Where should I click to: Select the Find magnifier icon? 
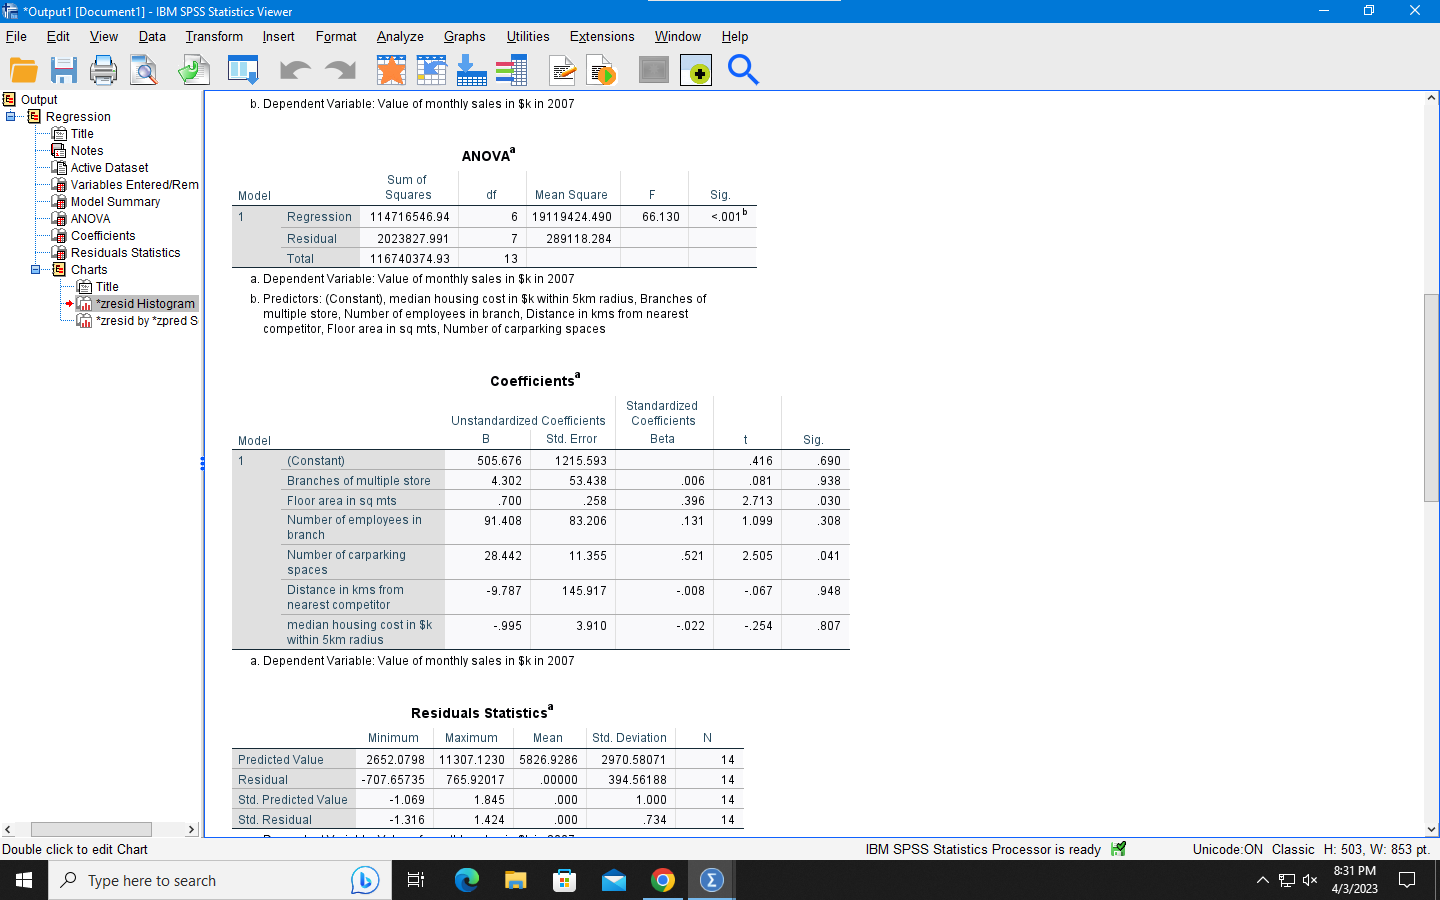pyautogui.click(x=743, y=70)
